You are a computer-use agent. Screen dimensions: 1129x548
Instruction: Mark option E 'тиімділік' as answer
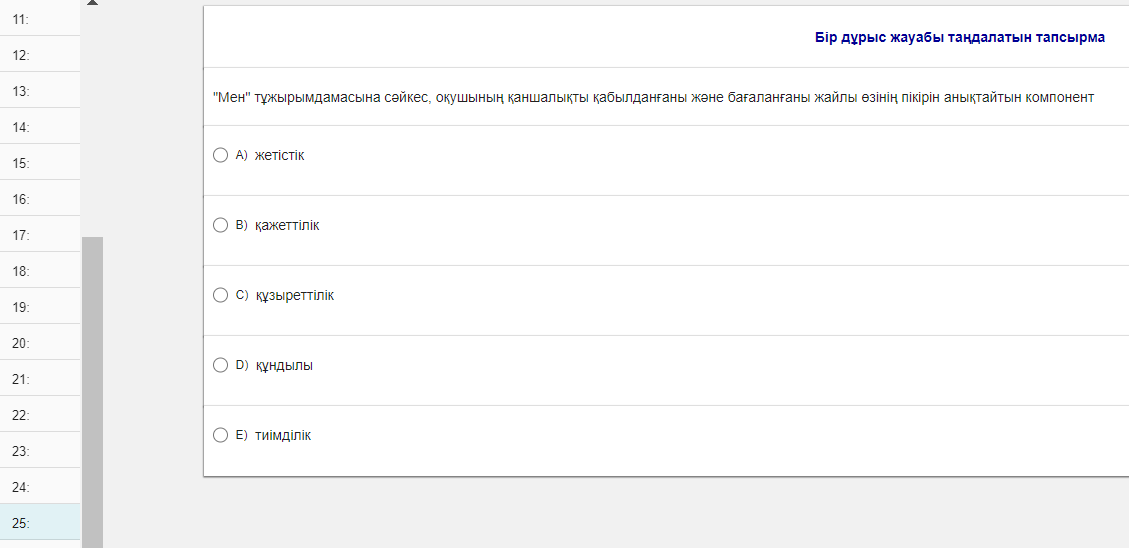[221, 435]
